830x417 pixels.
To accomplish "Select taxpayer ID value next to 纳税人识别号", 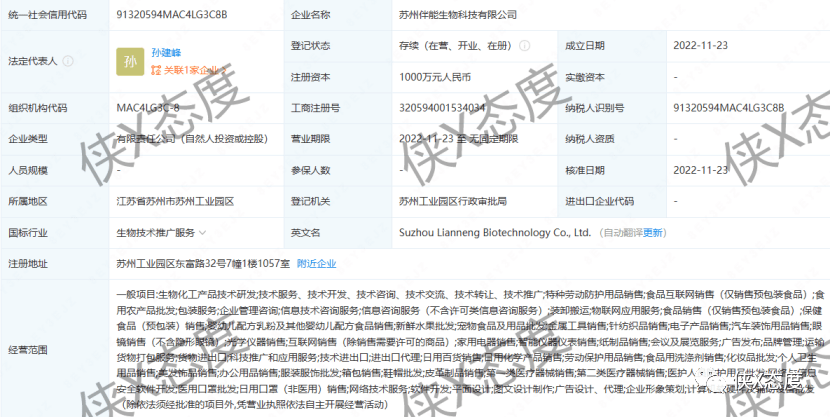I will point(728,108).
